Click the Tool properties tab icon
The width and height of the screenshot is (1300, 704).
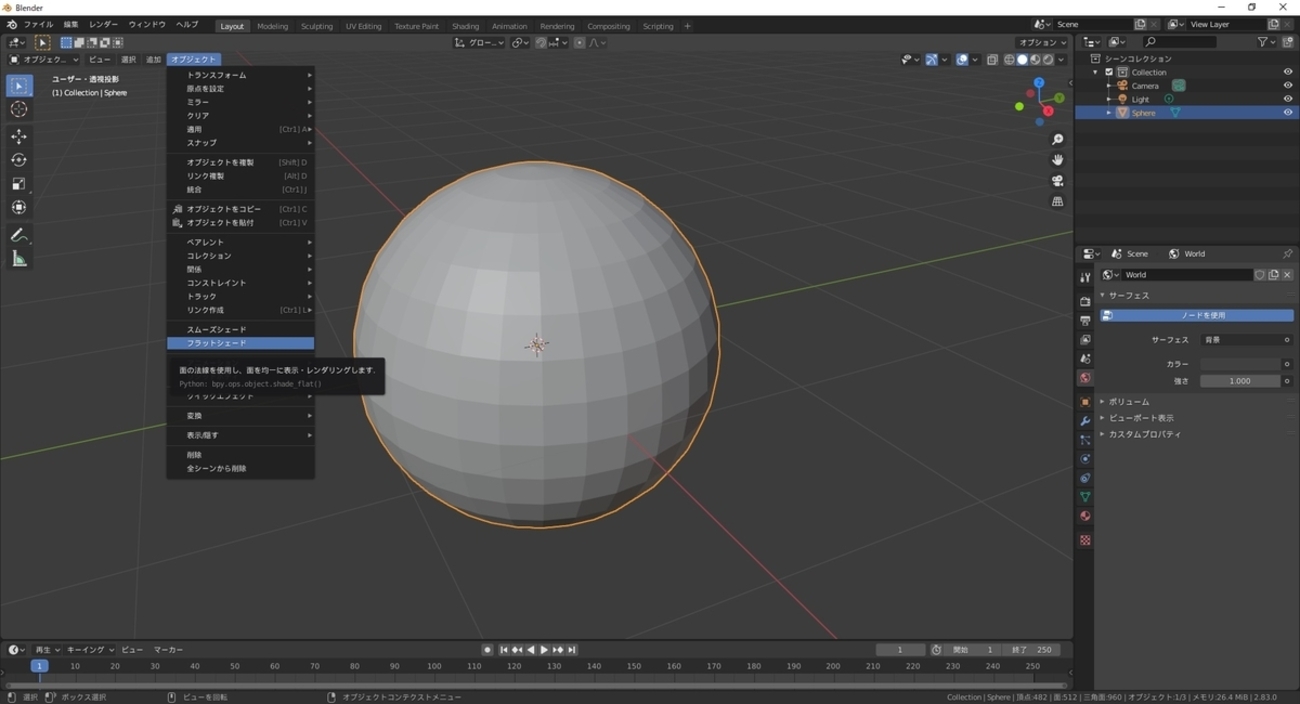(x=1085, y=277)
